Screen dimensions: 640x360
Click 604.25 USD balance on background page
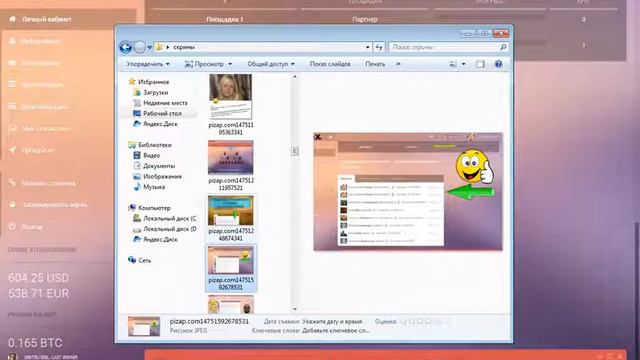pos(39,278)
